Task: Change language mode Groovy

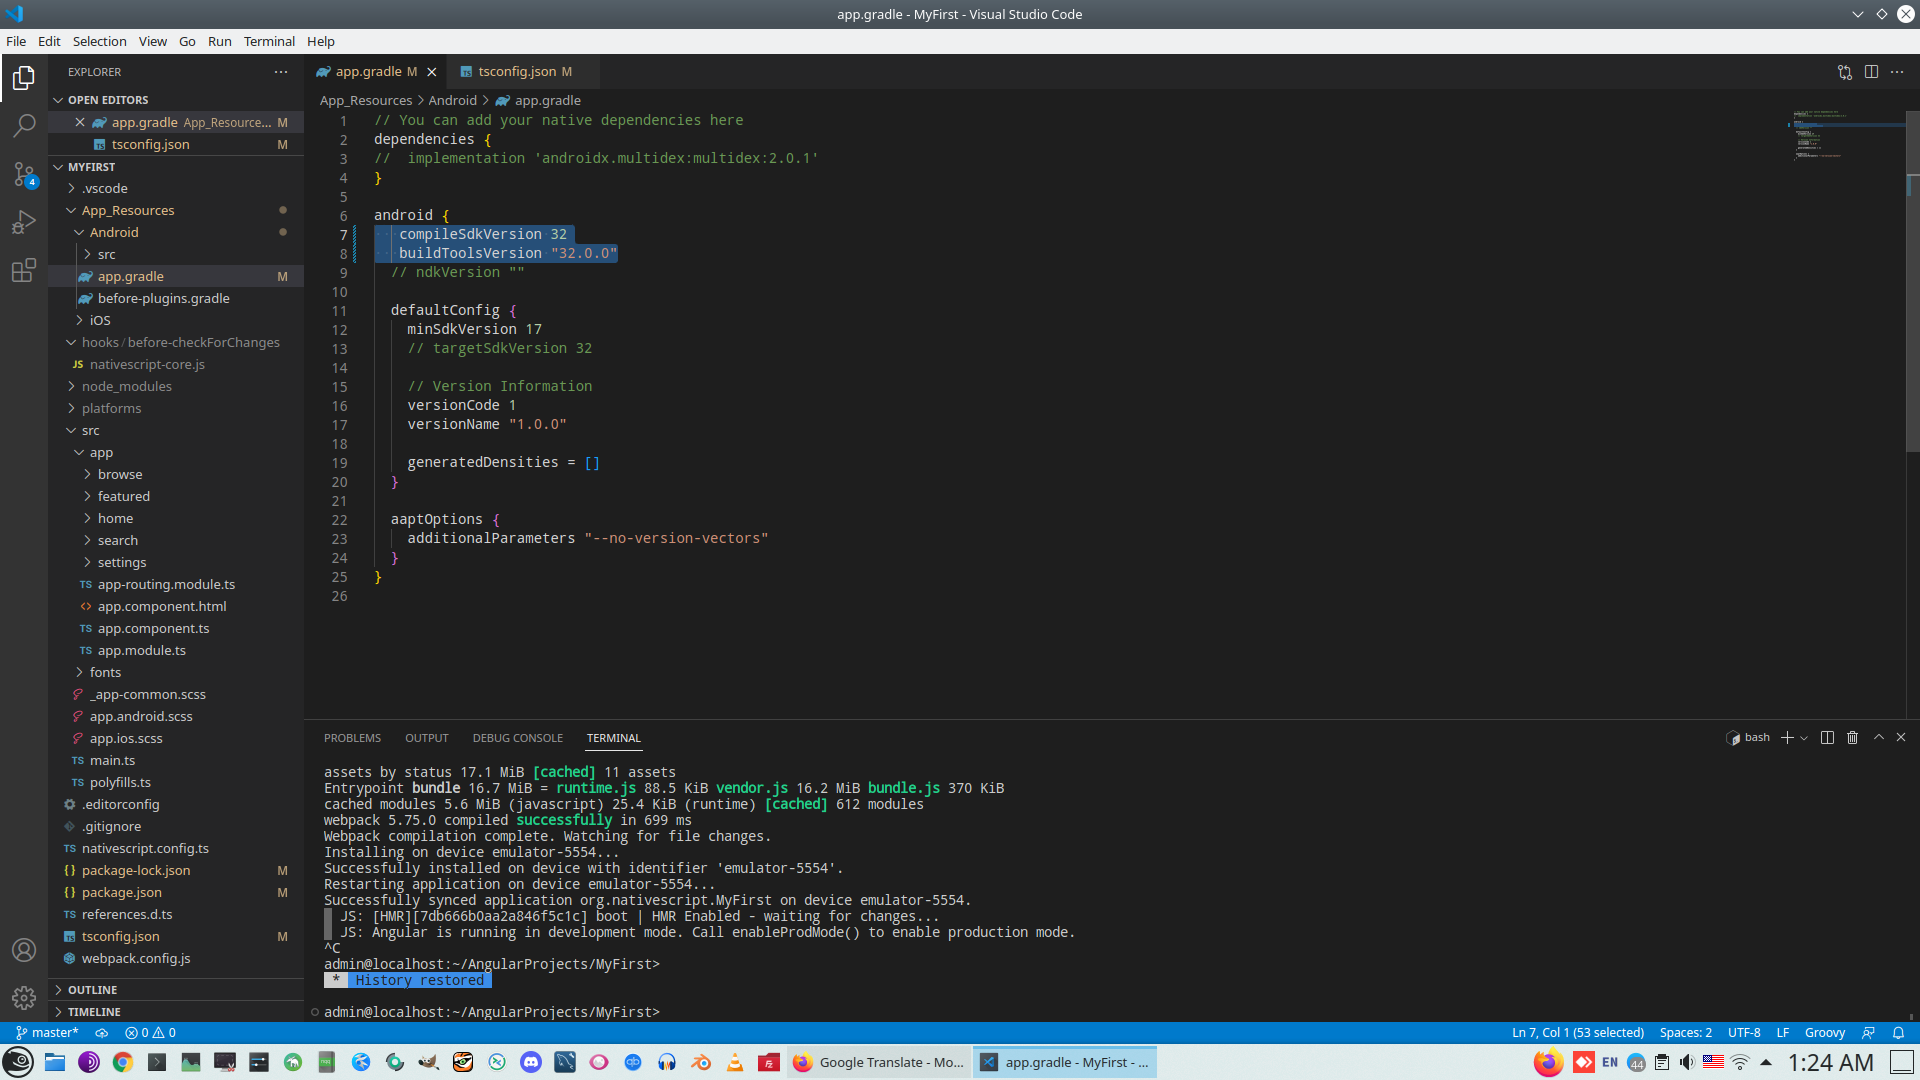Action: click(x=1824, y=1033)
